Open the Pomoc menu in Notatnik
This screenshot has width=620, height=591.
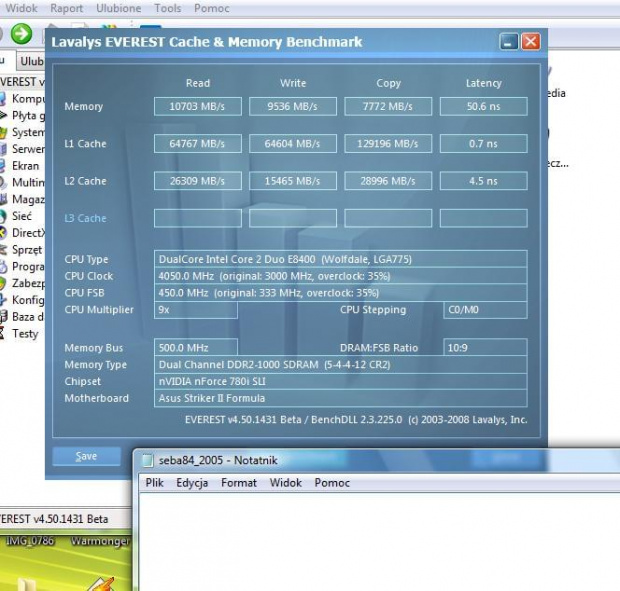[332, 483]
